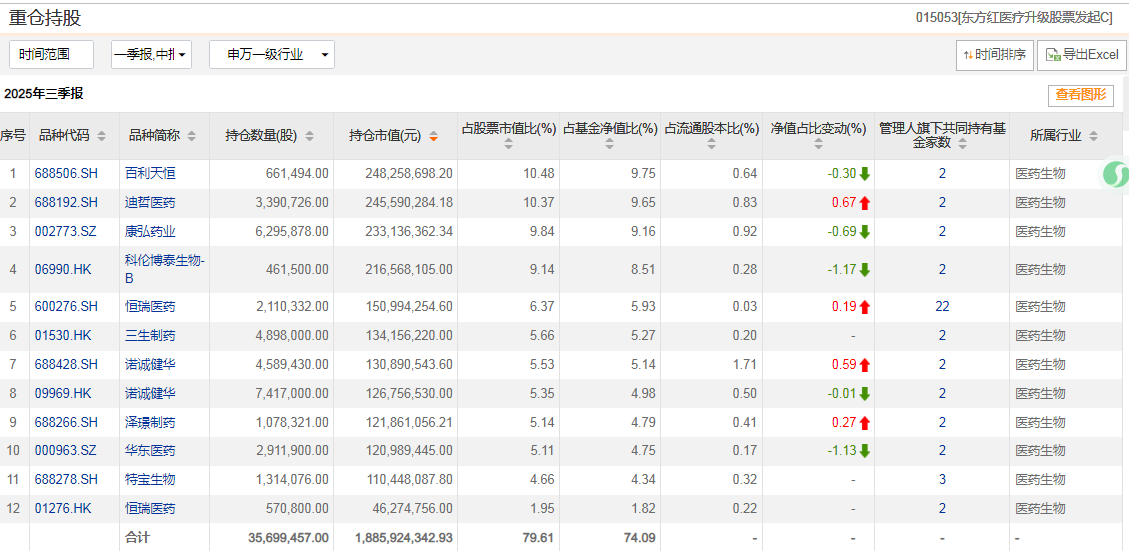Click green down arrow in 康弘药业 row
The width and height of the screenshot is (1129, 551).
[x=865, y=232]
